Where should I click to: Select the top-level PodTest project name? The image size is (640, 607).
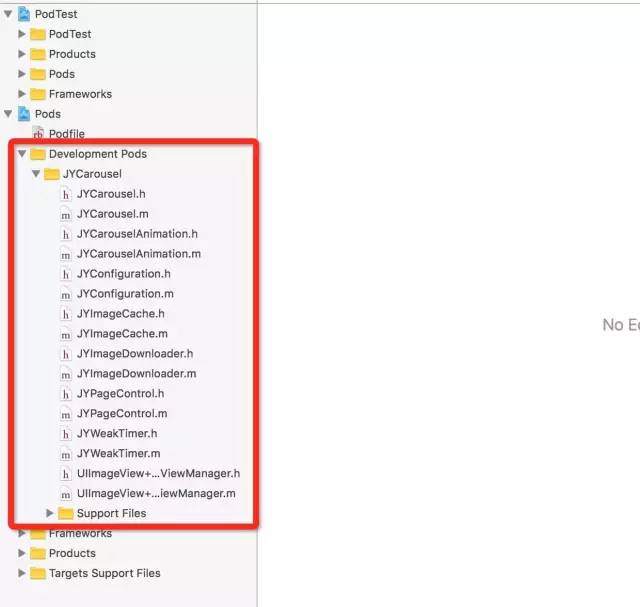tap(56, 14)
